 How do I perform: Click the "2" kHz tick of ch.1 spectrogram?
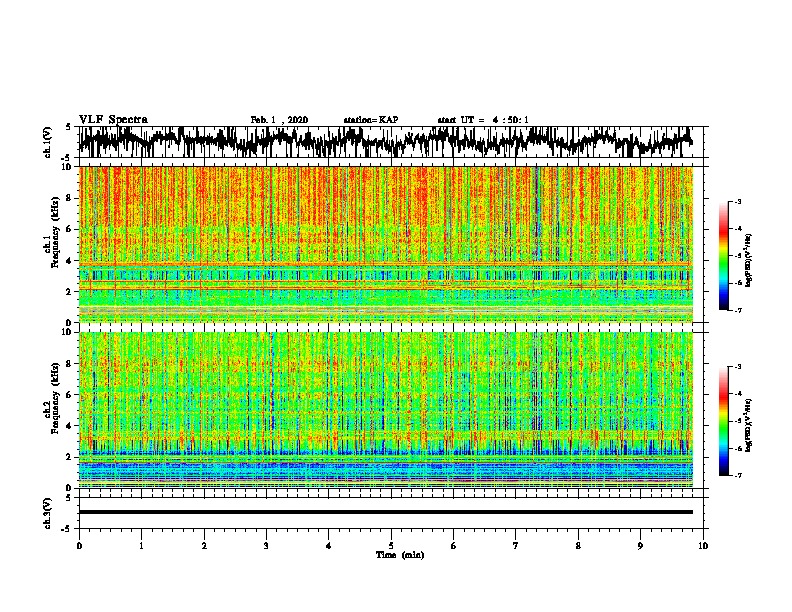coord(70,292)
